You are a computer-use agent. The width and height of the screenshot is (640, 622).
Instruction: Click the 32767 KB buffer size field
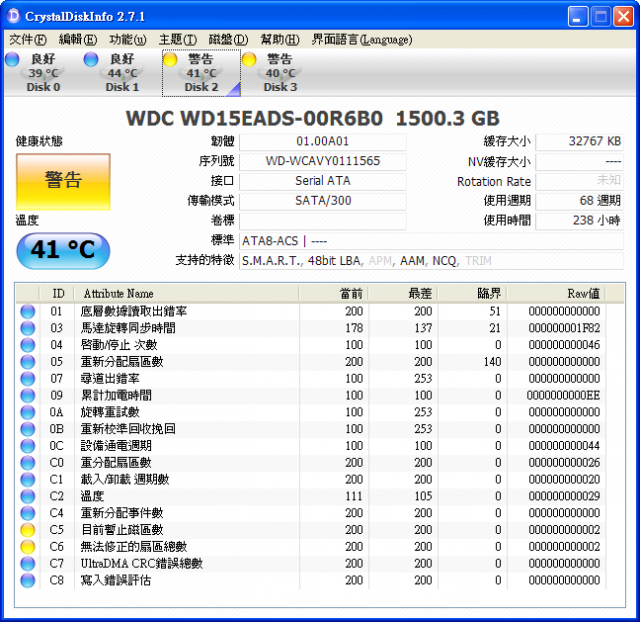pos(579,142)
